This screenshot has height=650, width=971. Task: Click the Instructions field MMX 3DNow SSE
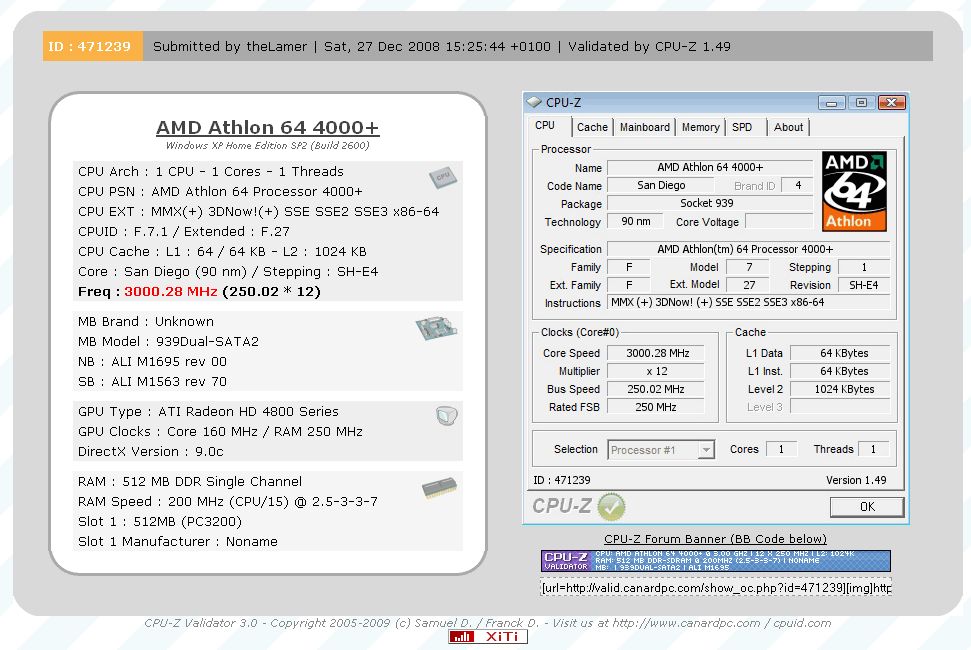pyautogui.click(x=749, y=302)
